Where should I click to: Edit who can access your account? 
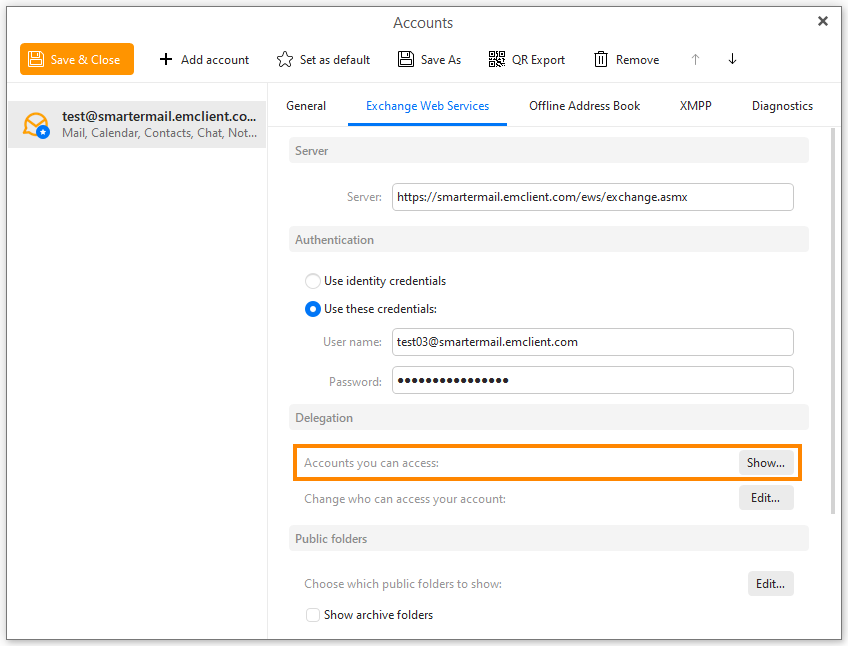tap(766, 498)
